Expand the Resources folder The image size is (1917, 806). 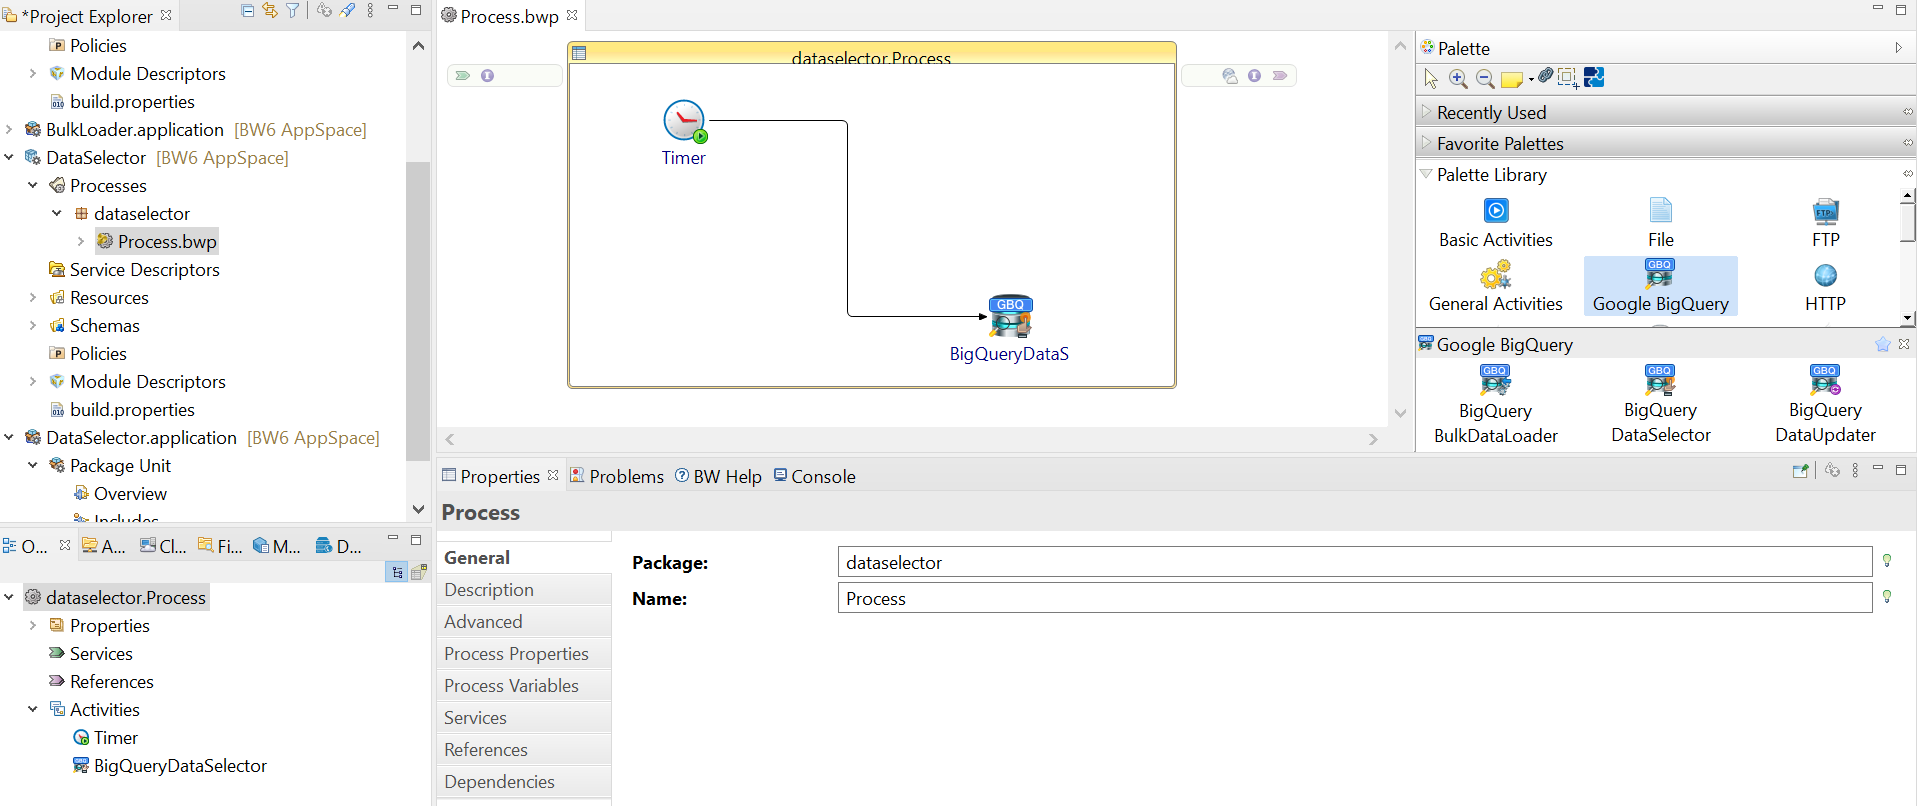pos(33,297)
